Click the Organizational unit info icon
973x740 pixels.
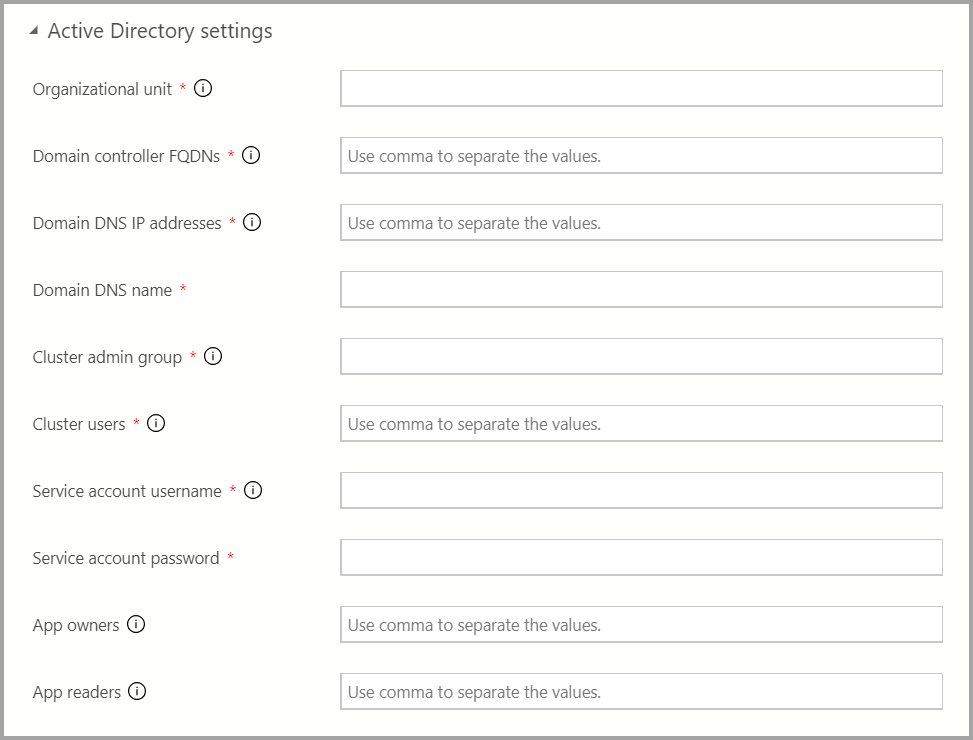(203, 88)
